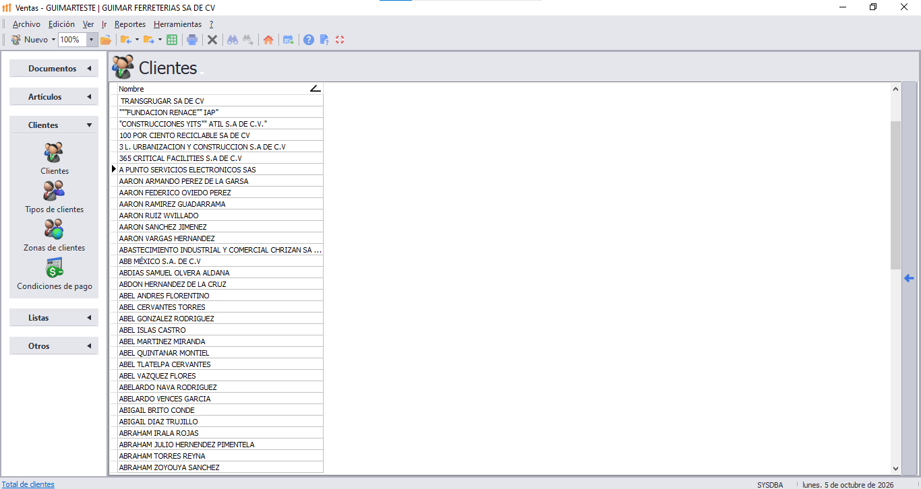
Task: Click the document with question mark icon
Action: 324,40
